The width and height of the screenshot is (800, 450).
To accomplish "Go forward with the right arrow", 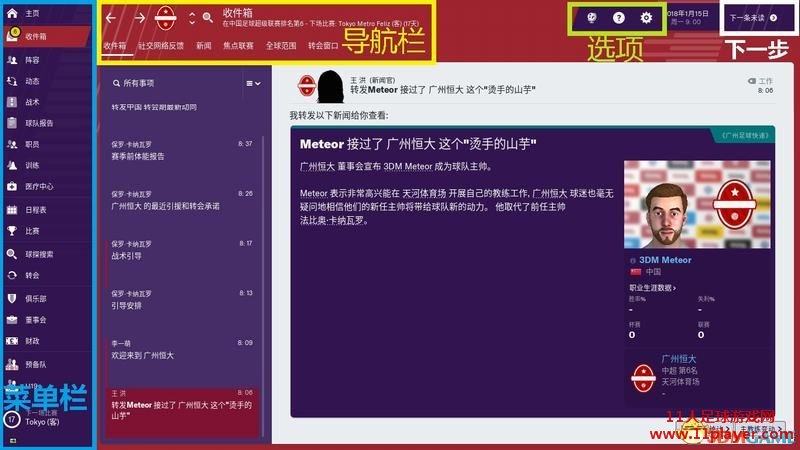I will pos(140,18).
